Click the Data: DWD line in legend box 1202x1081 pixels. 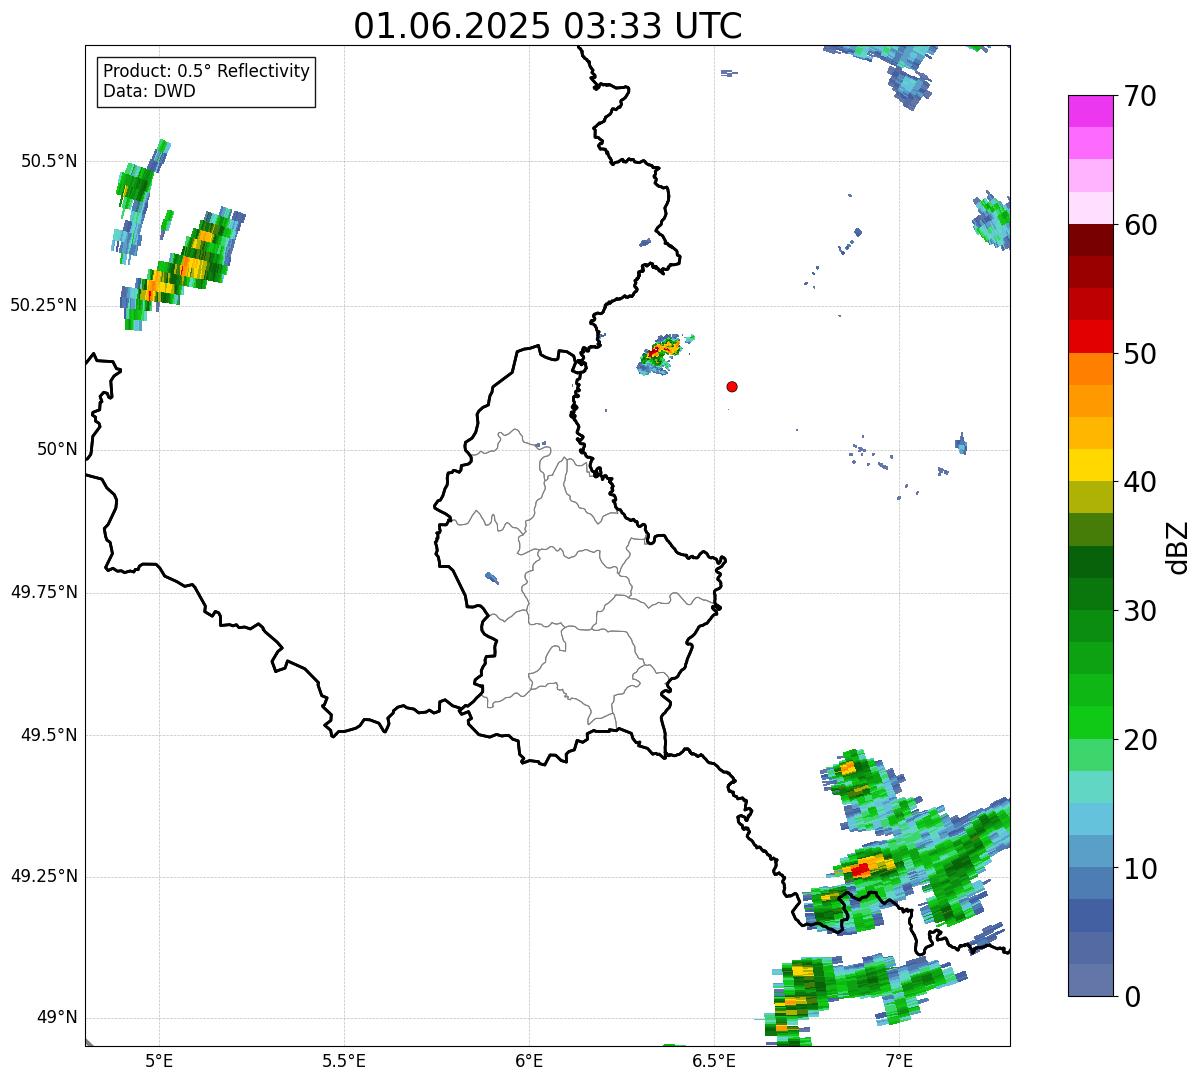[x=149, y=91]
